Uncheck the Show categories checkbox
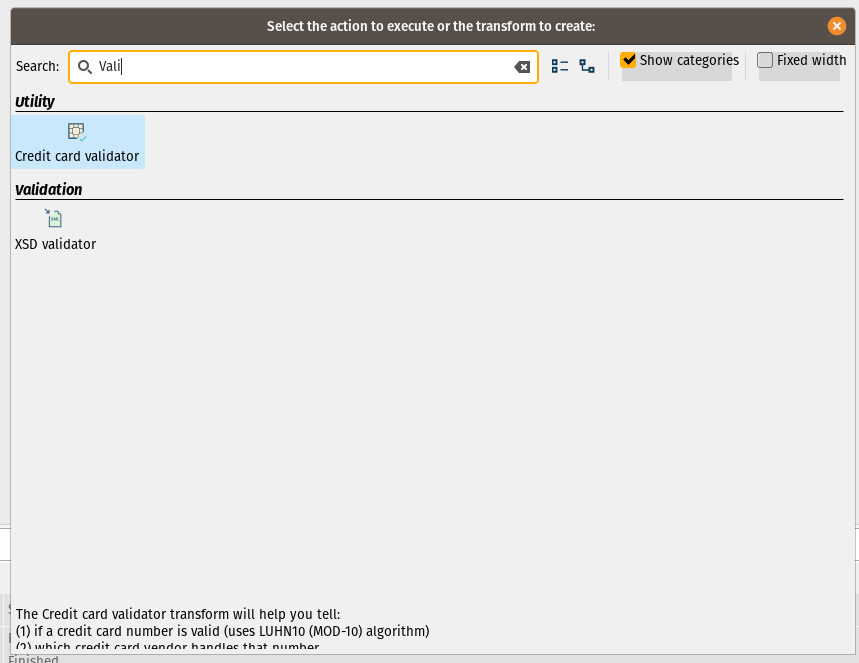This screenshot has width=859, height=663. click(628, 60)
